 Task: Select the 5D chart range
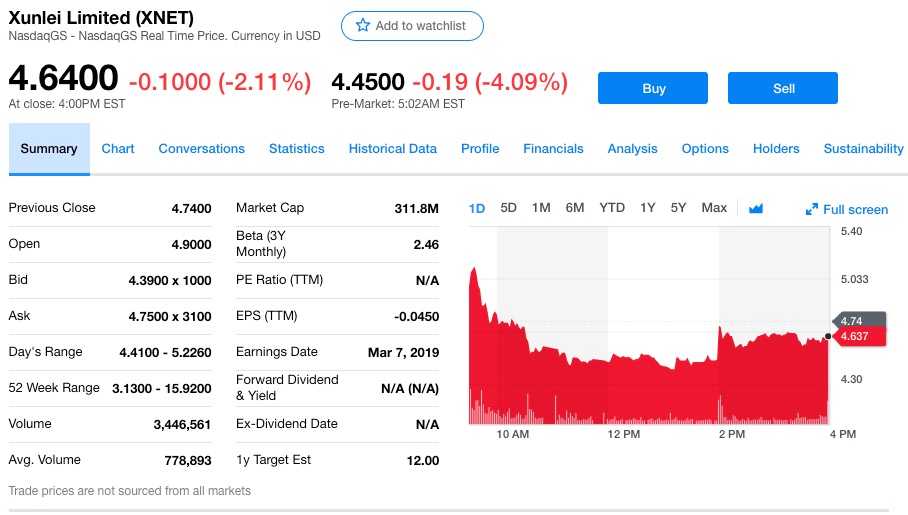[508, 208]
